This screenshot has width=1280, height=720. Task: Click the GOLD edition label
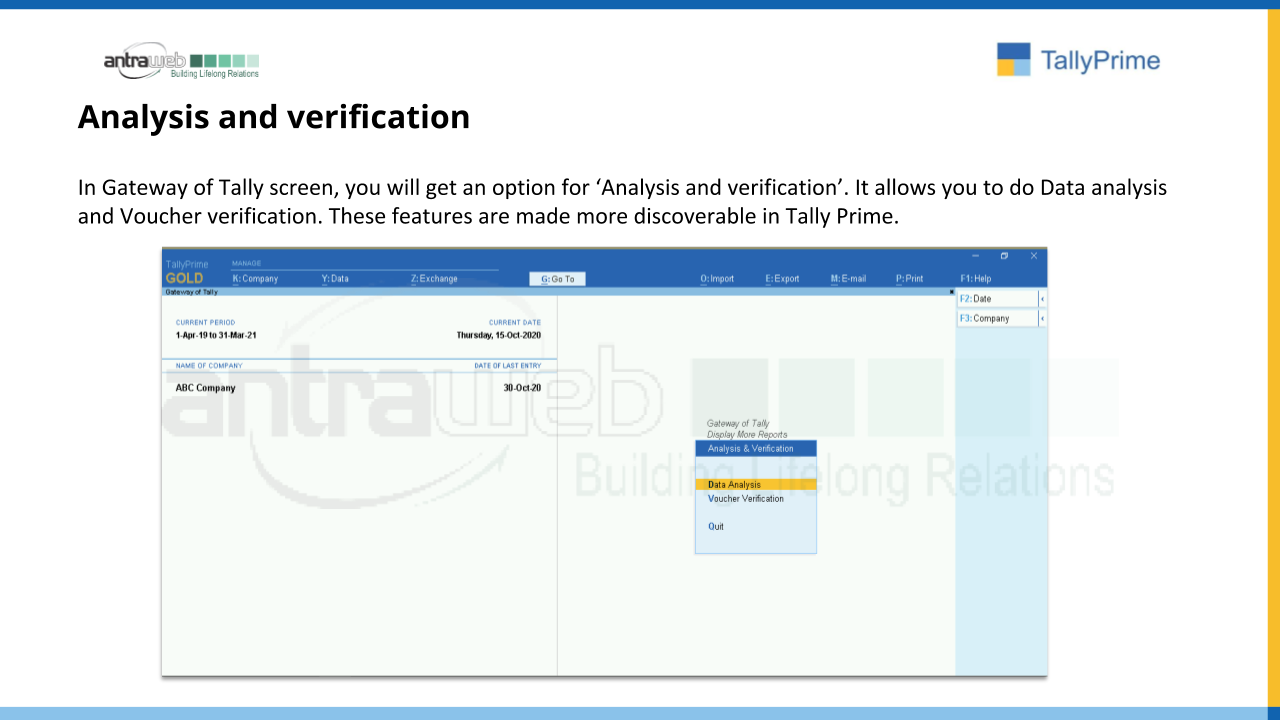[x=184, y=278]
